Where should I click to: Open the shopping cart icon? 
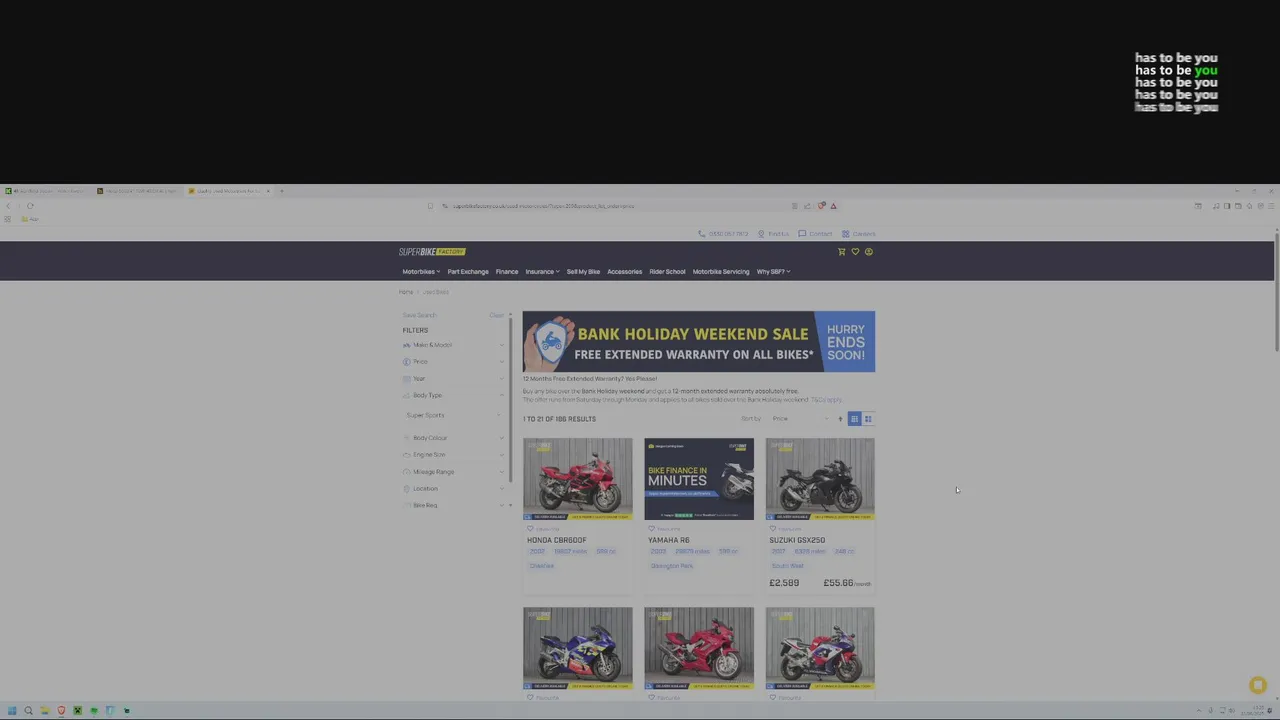click(x=841, y=252)
